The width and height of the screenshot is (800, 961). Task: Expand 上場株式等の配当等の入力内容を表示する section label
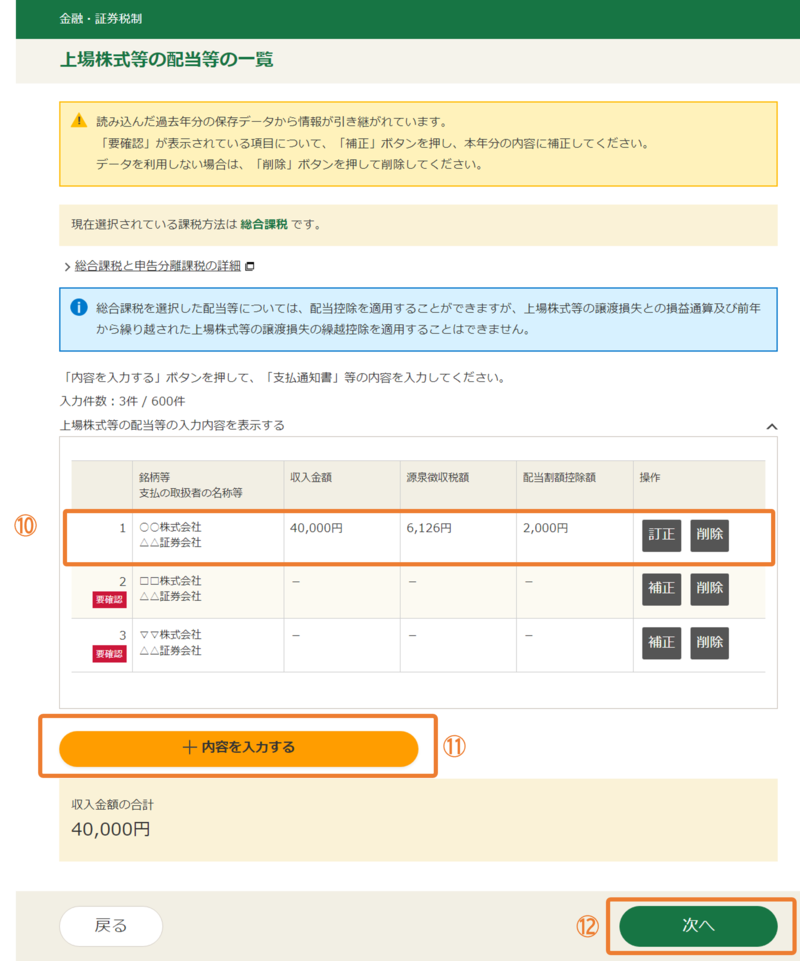pyautogui.click(x=172, y=425)
